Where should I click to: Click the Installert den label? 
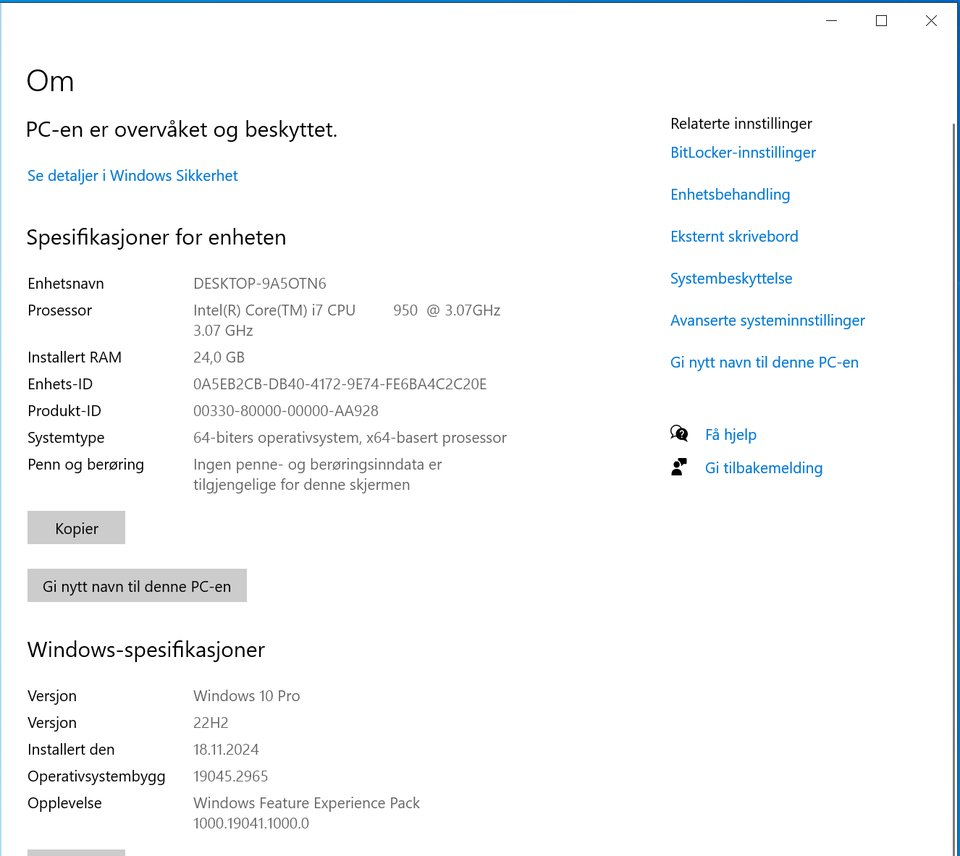point(70,749)
